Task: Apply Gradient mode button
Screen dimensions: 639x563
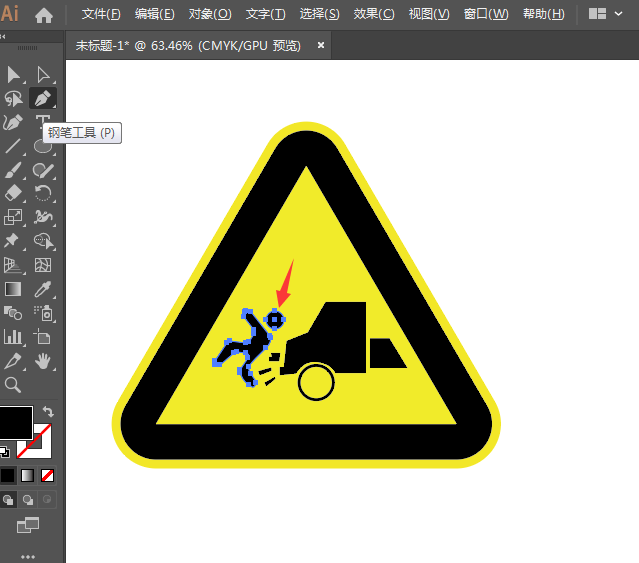Action: (x=27, y=475)
